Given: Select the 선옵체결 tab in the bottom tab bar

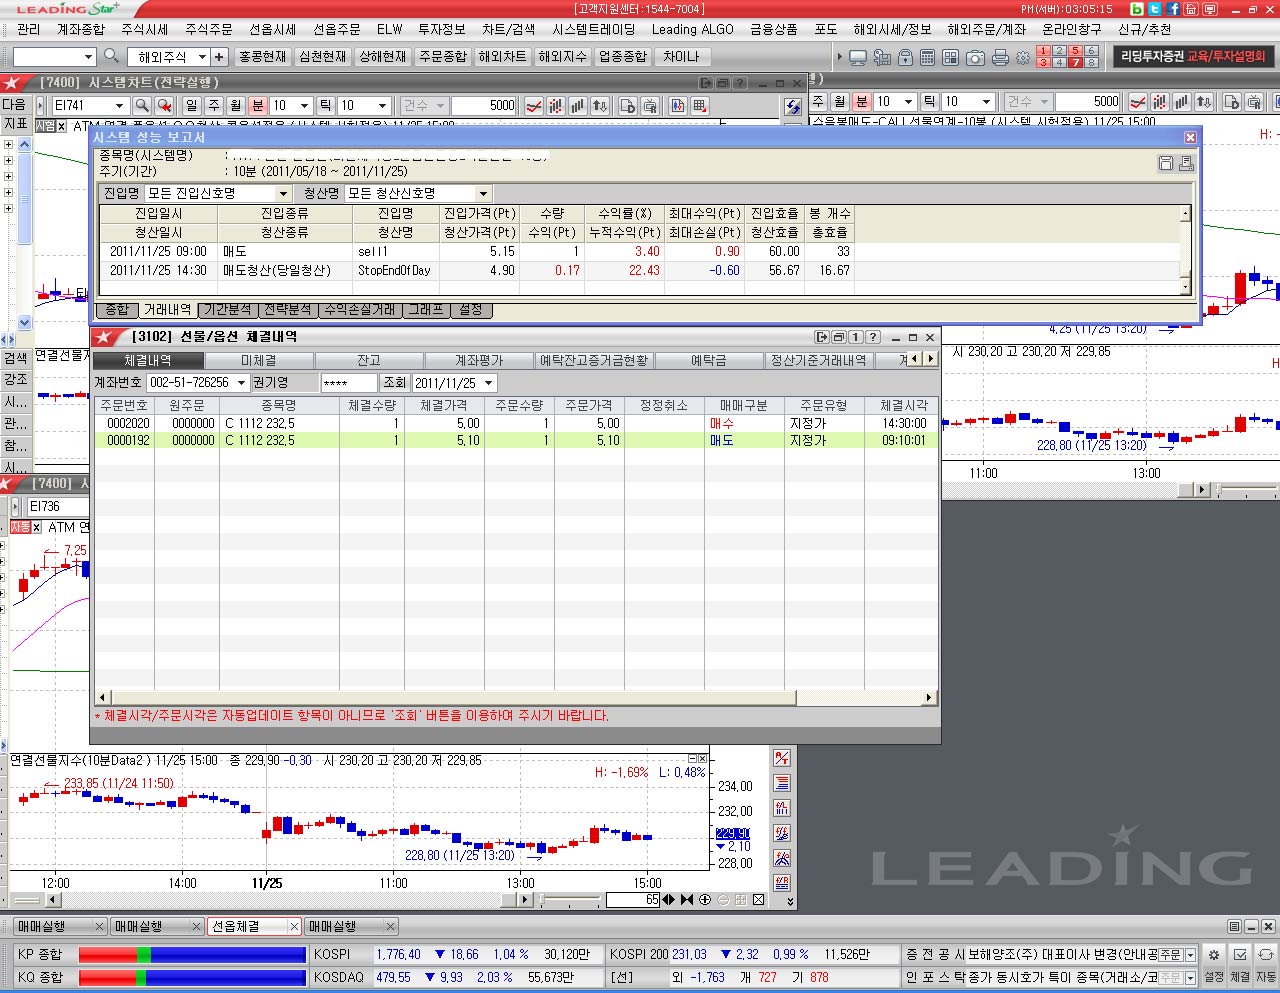Looking at the screenshot, I should click(254, 927).
